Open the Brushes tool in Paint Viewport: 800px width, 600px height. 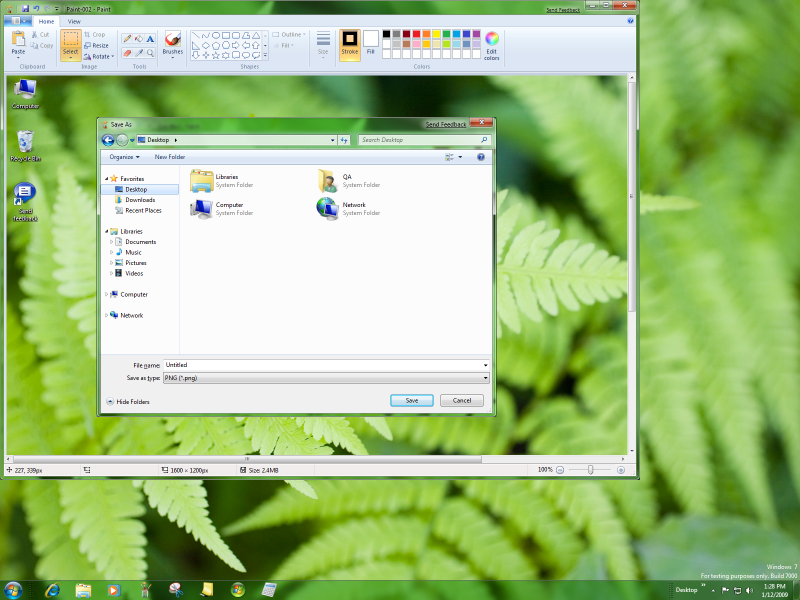pos(172,43)
